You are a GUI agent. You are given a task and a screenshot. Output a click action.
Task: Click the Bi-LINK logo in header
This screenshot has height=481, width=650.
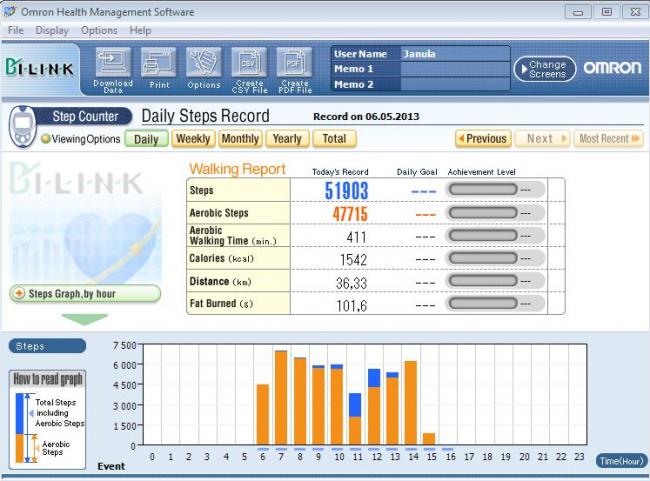coord(40,68)
